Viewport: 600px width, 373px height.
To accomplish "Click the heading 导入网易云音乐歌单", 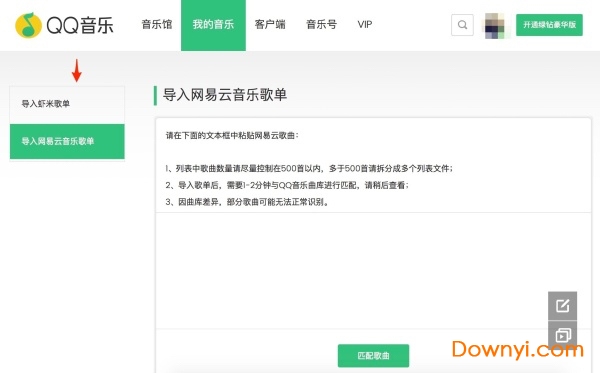I will pos(225,95).
